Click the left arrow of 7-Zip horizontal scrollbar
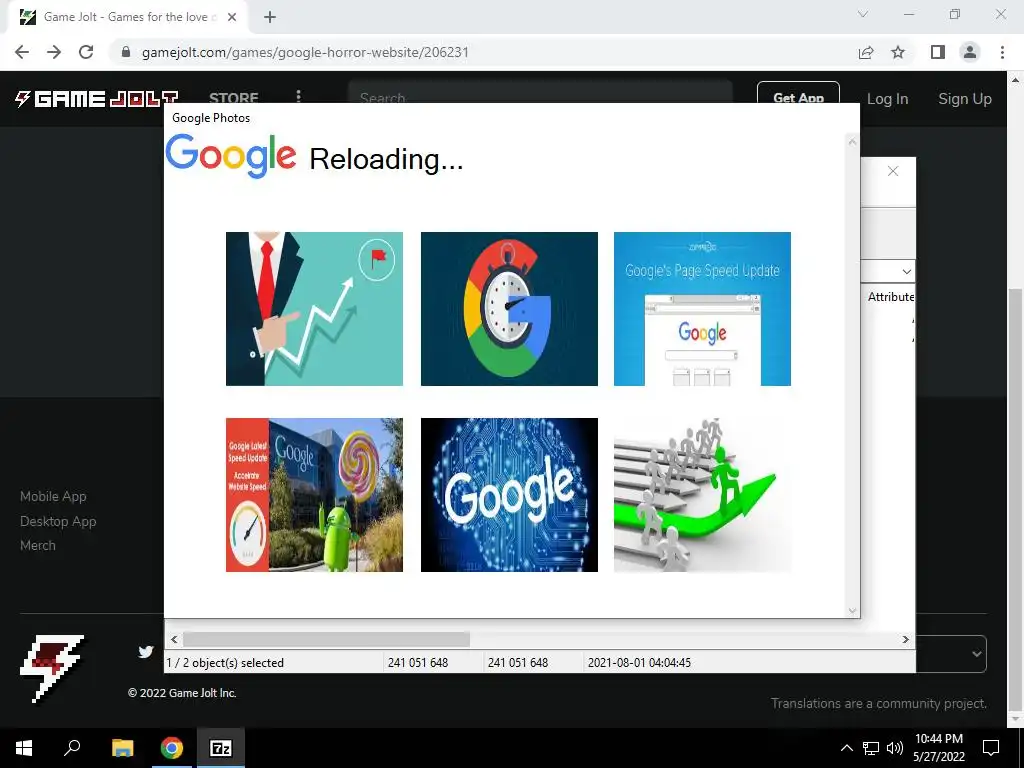The height and width of the screenshot is (768, 1024). (x=174, y=639)
